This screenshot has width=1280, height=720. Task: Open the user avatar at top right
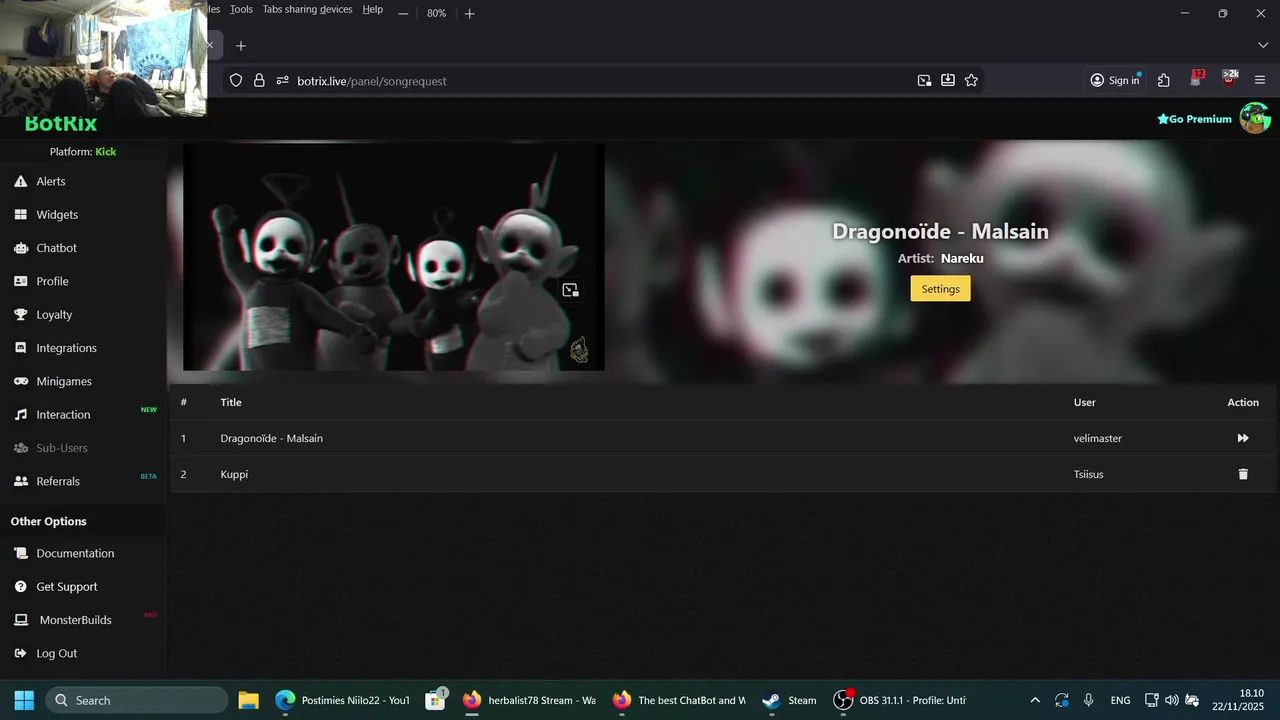[1255, 118]
